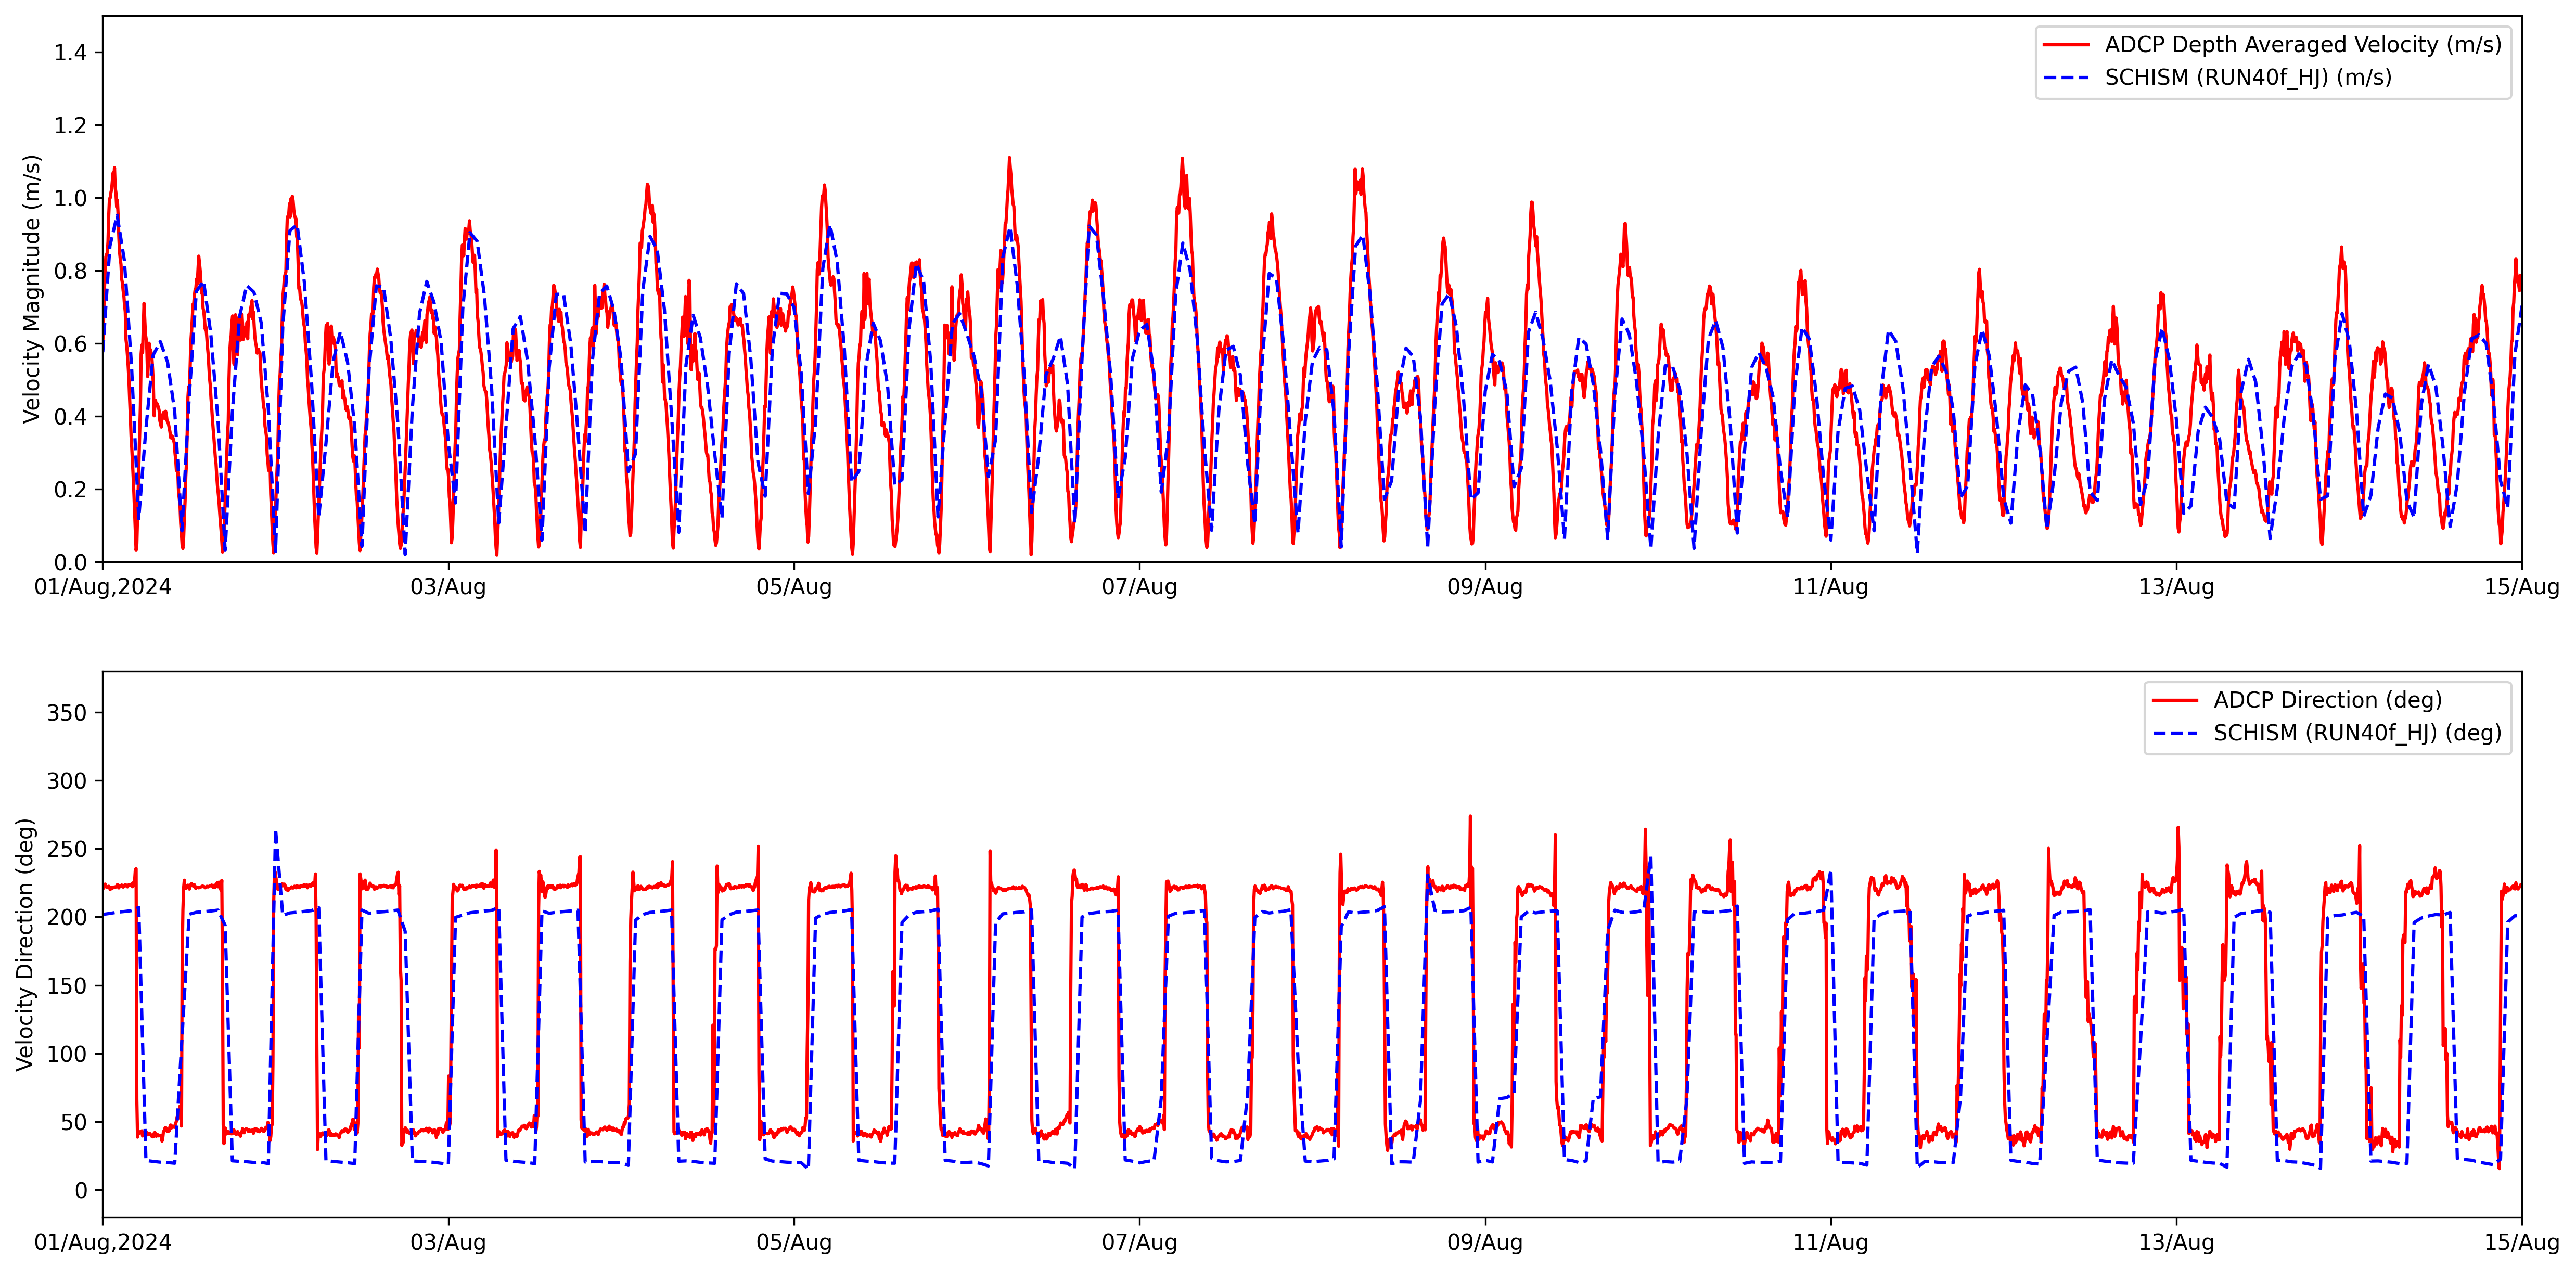Click 15/Aug tick label on top plot
The width and height of the screenshot is (2576, 1270).
(2521, 587)
